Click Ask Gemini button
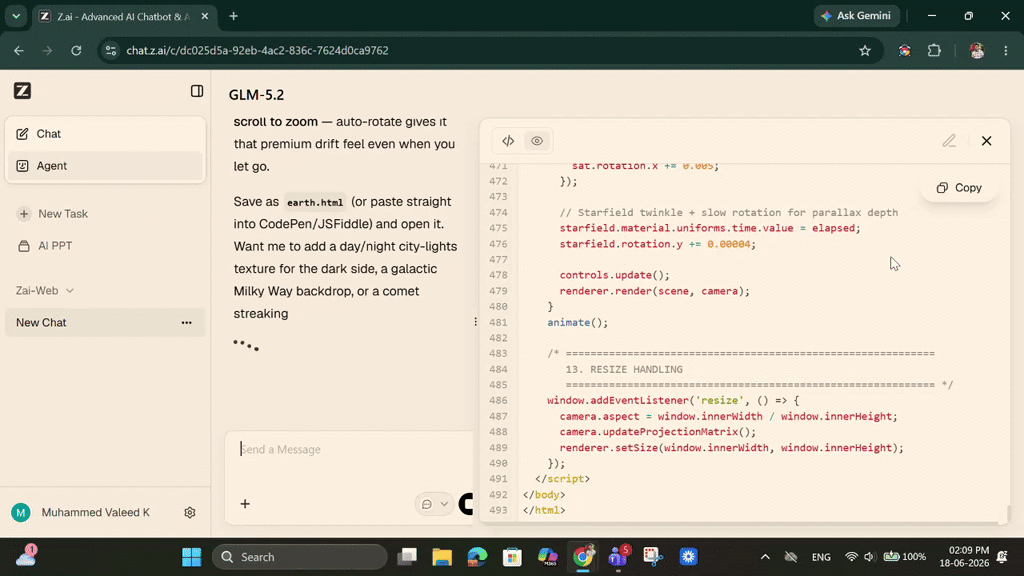Viewport: 1024px width, 576px height. (856, 16)
